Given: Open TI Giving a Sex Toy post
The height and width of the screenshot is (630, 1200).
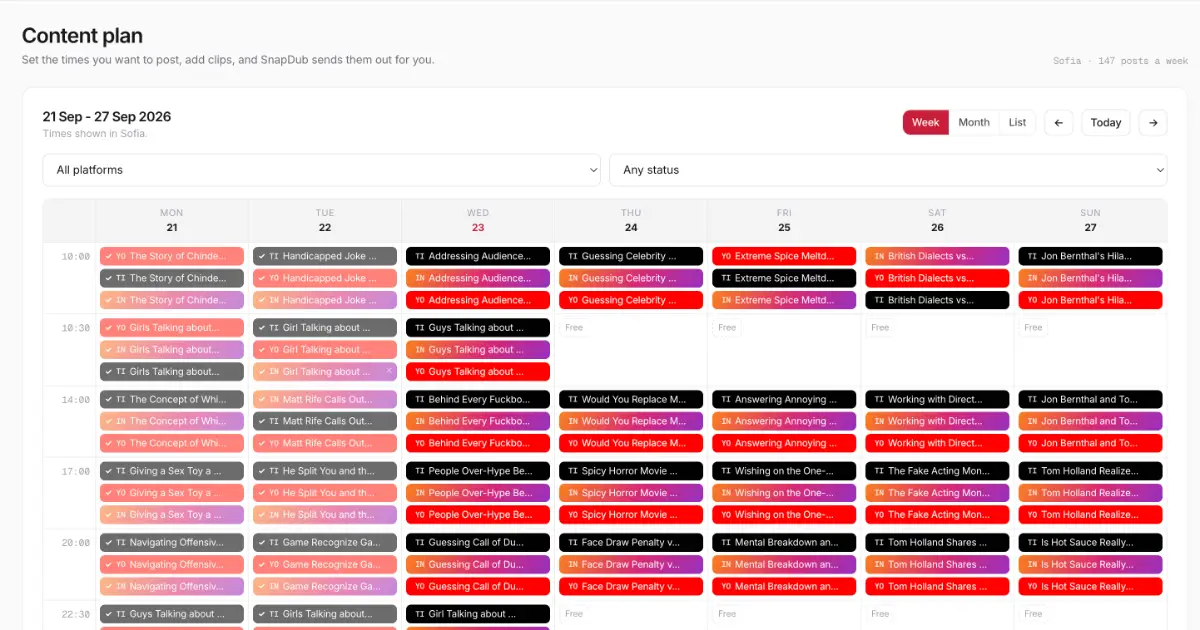Looking at the screenshot, I should 172,471.
